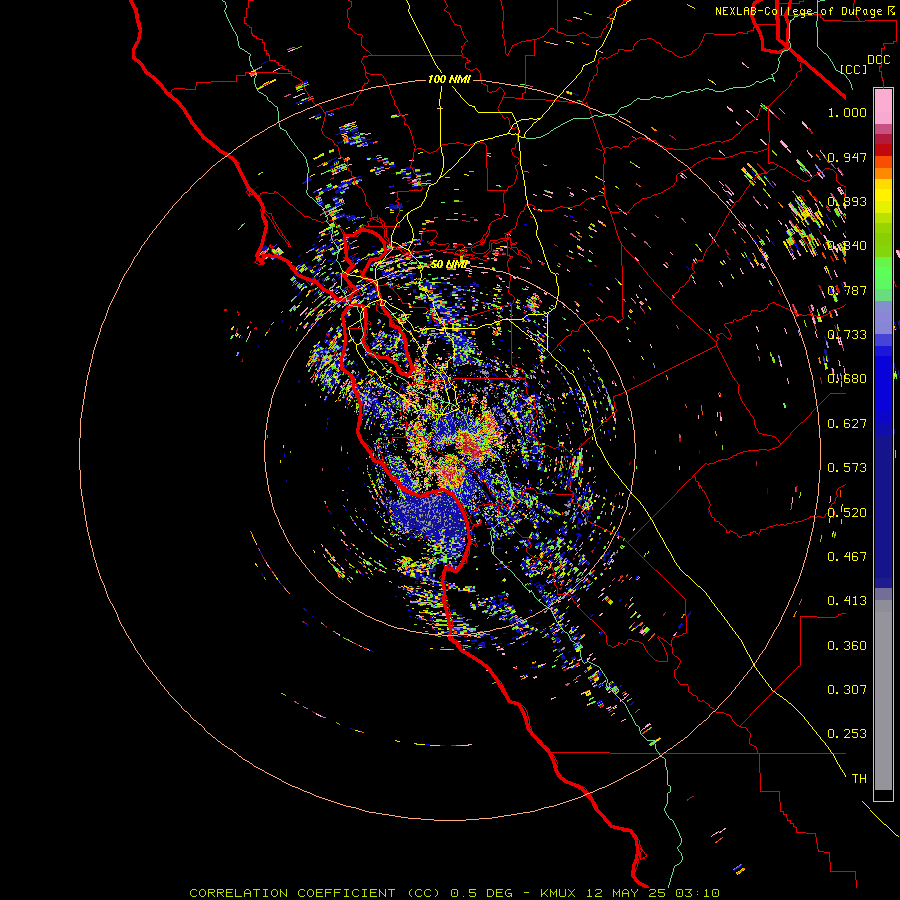Pick the gray segment of color bar

point(883,695)
